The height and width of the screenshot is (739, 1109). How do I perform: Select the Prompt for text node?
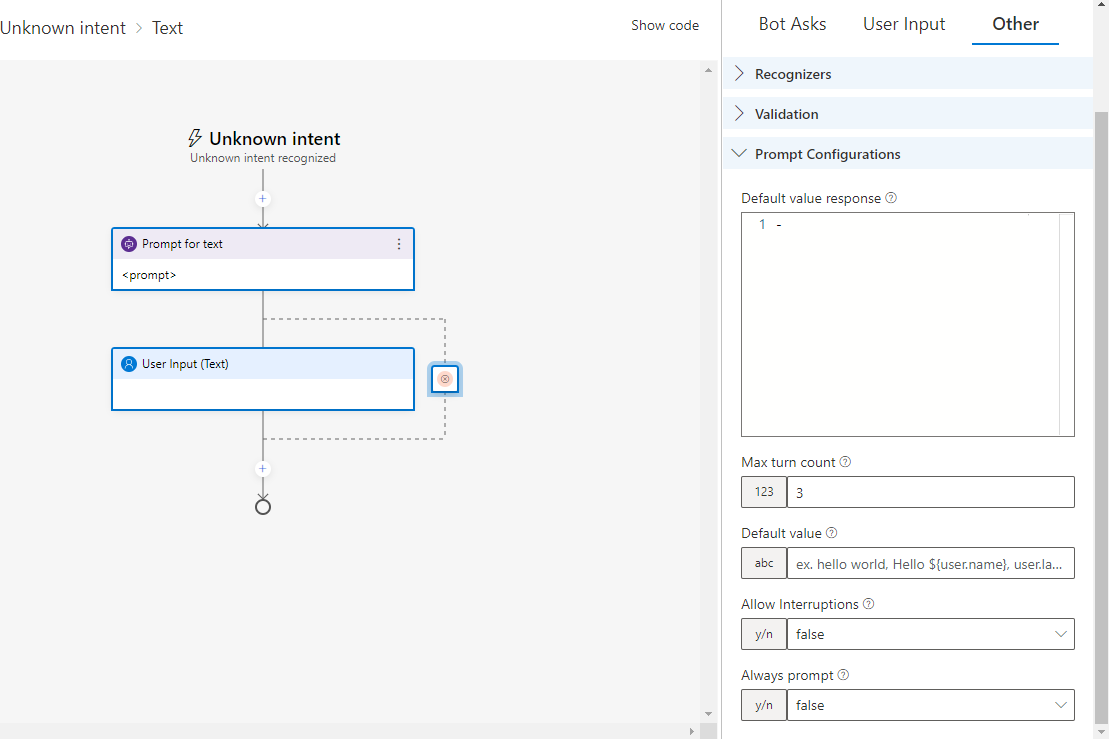[x=262, y=259]
